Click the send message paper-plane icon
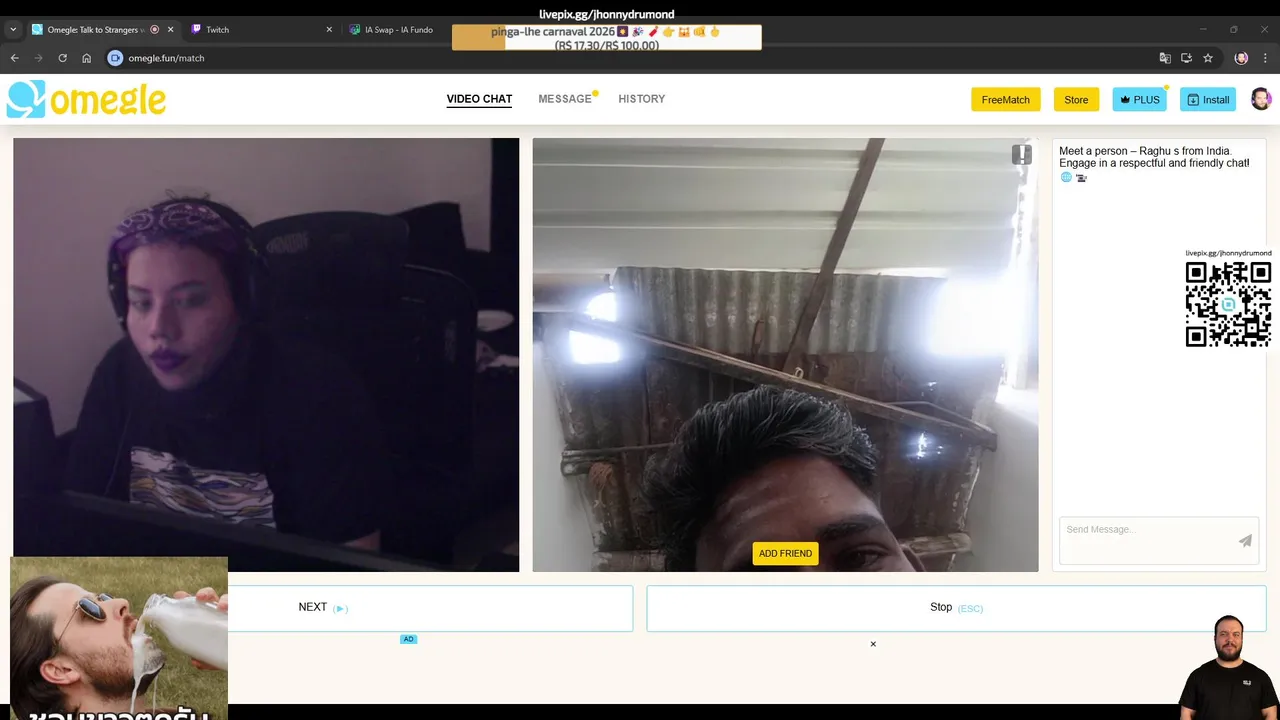The width and height of the screenshot is (1280, 720). click(1245, 541)
